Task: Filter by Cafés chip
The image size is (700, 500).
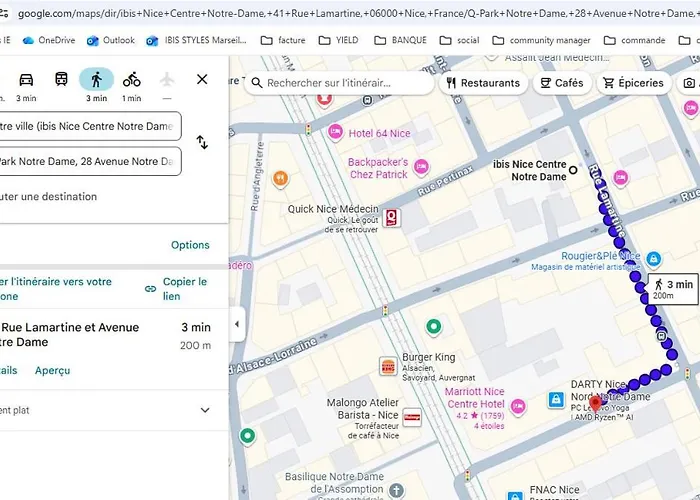Action: (x=562, y=83)
